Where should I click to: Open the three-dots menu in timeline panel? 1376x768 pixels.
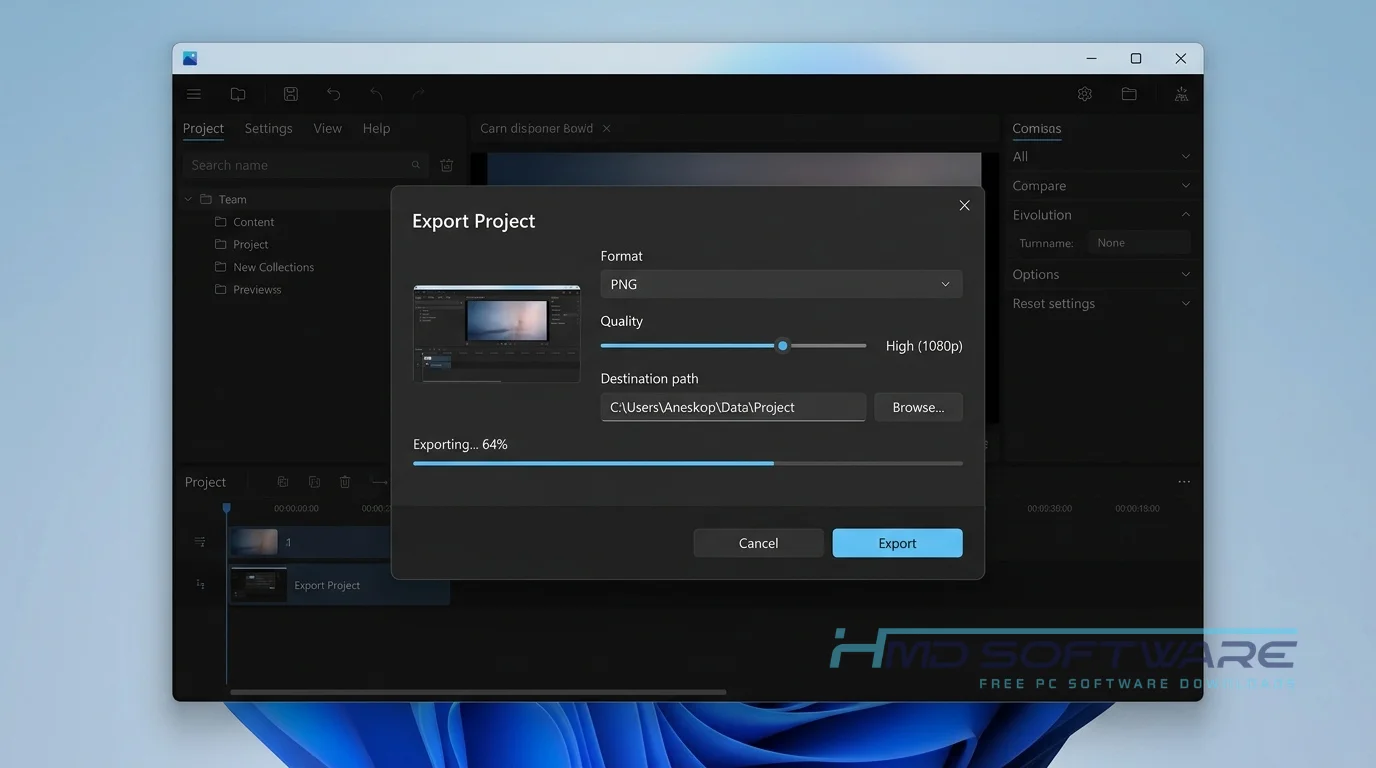click(x=1184, y=482)
